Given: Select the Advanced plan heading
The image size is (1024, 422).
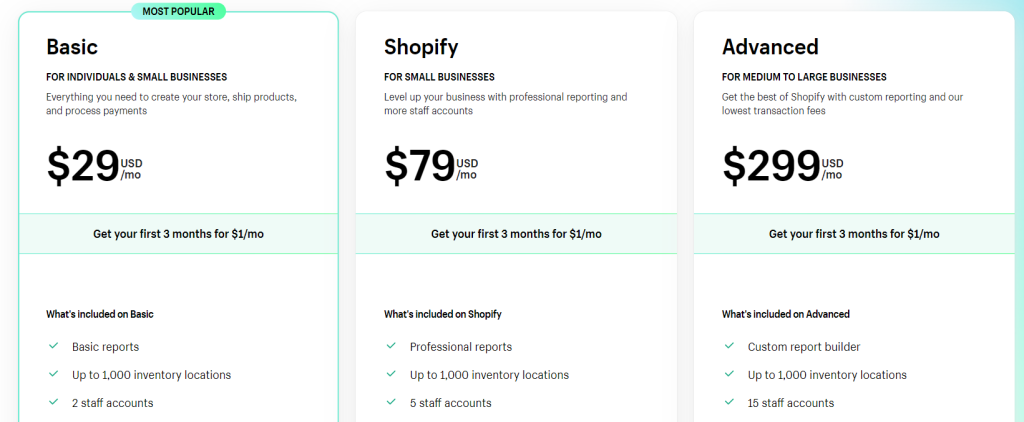Looking at the screenshot, I should 770,47.
